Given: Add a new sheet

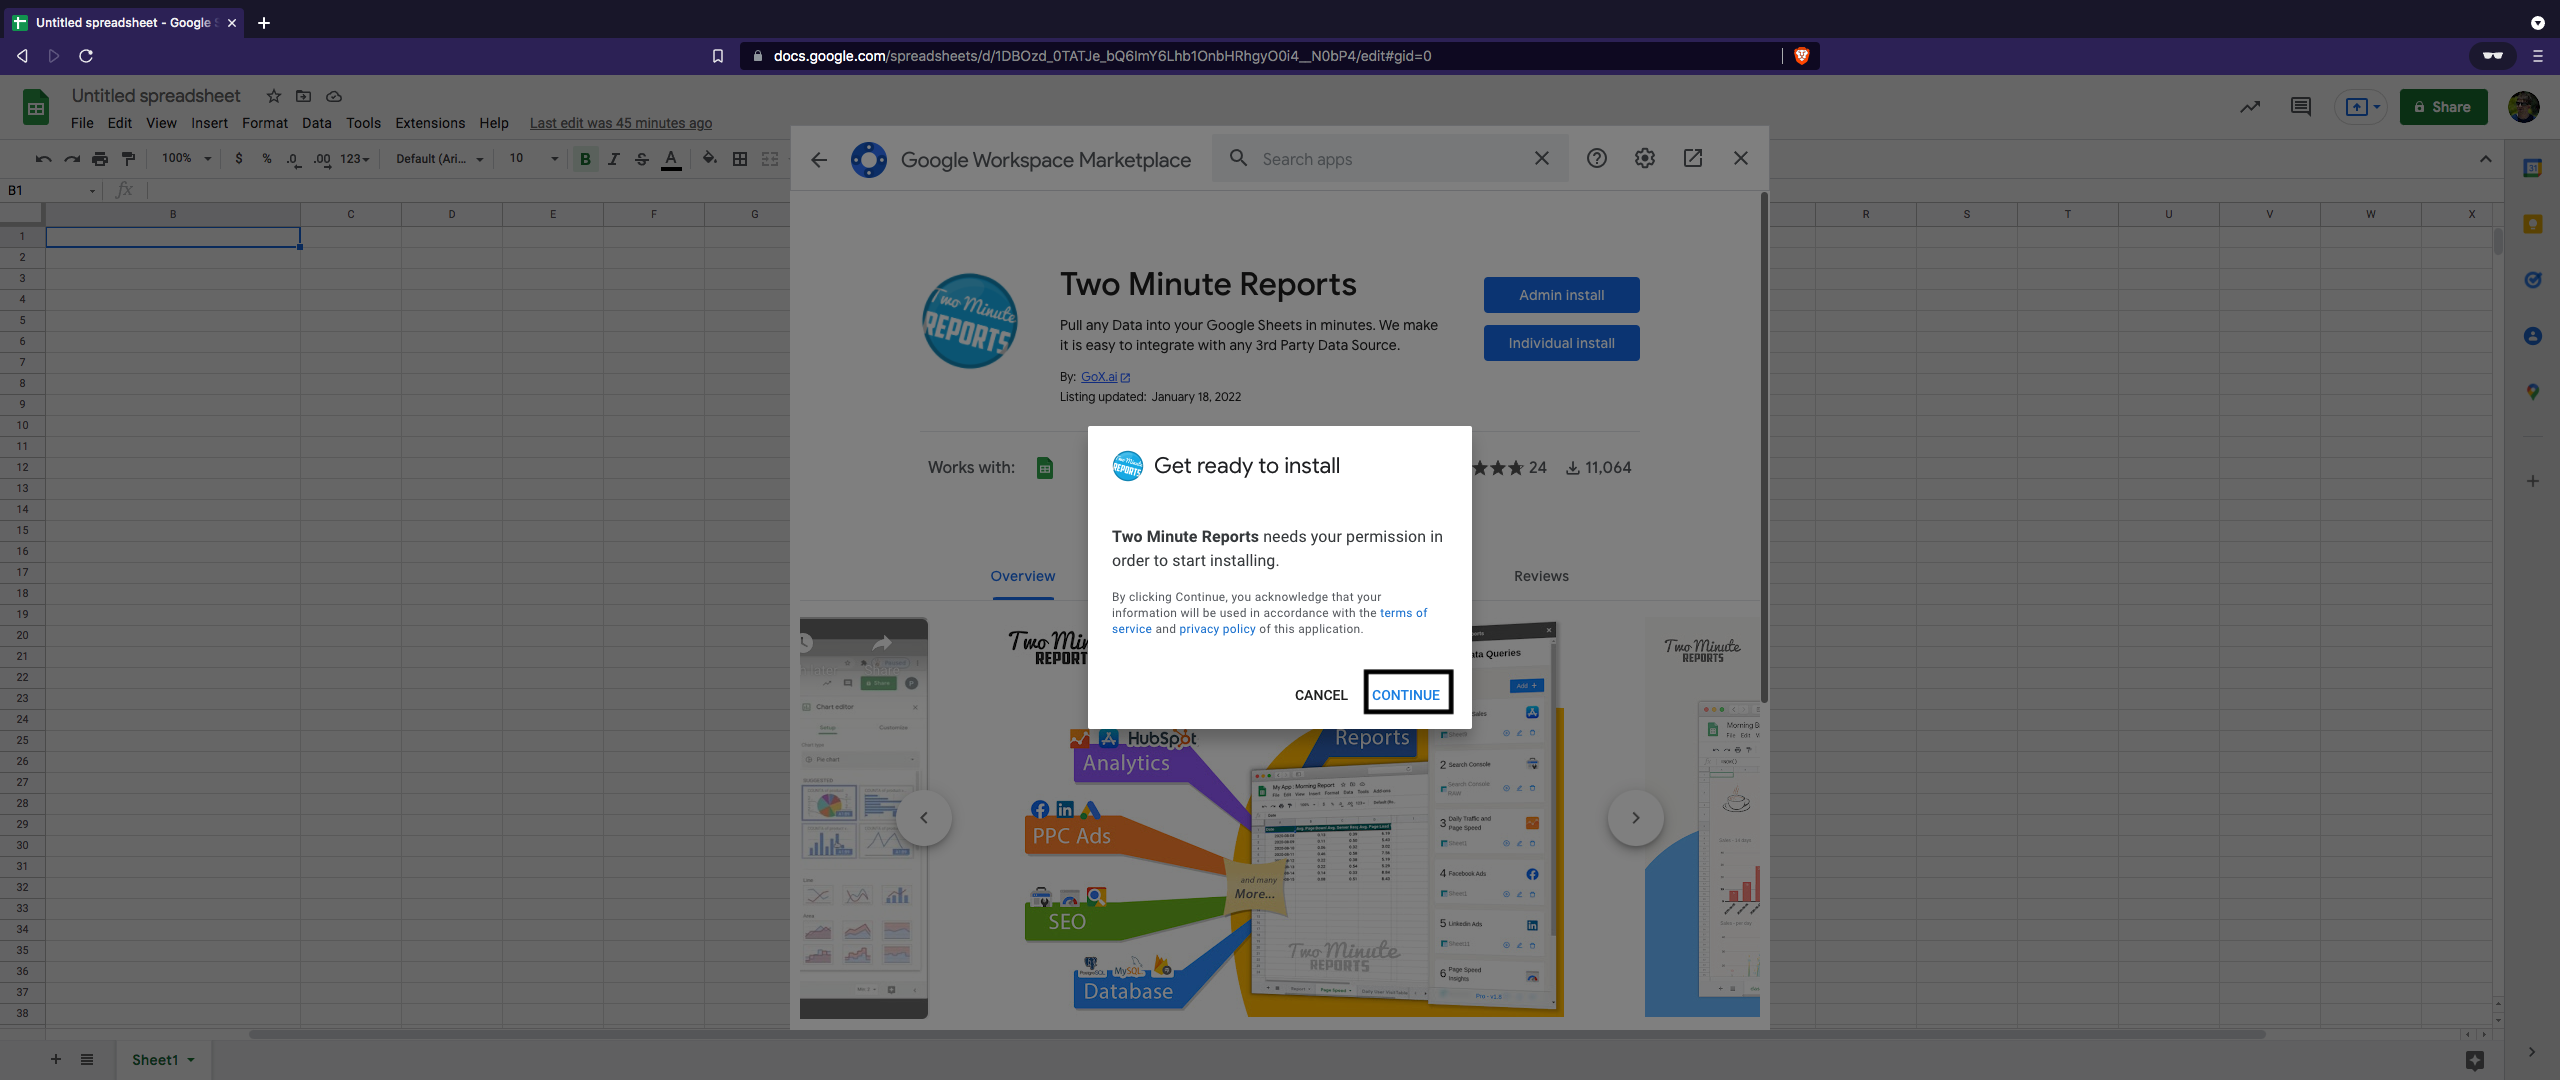Looking at the screenshot, I should coord(56,1060).
